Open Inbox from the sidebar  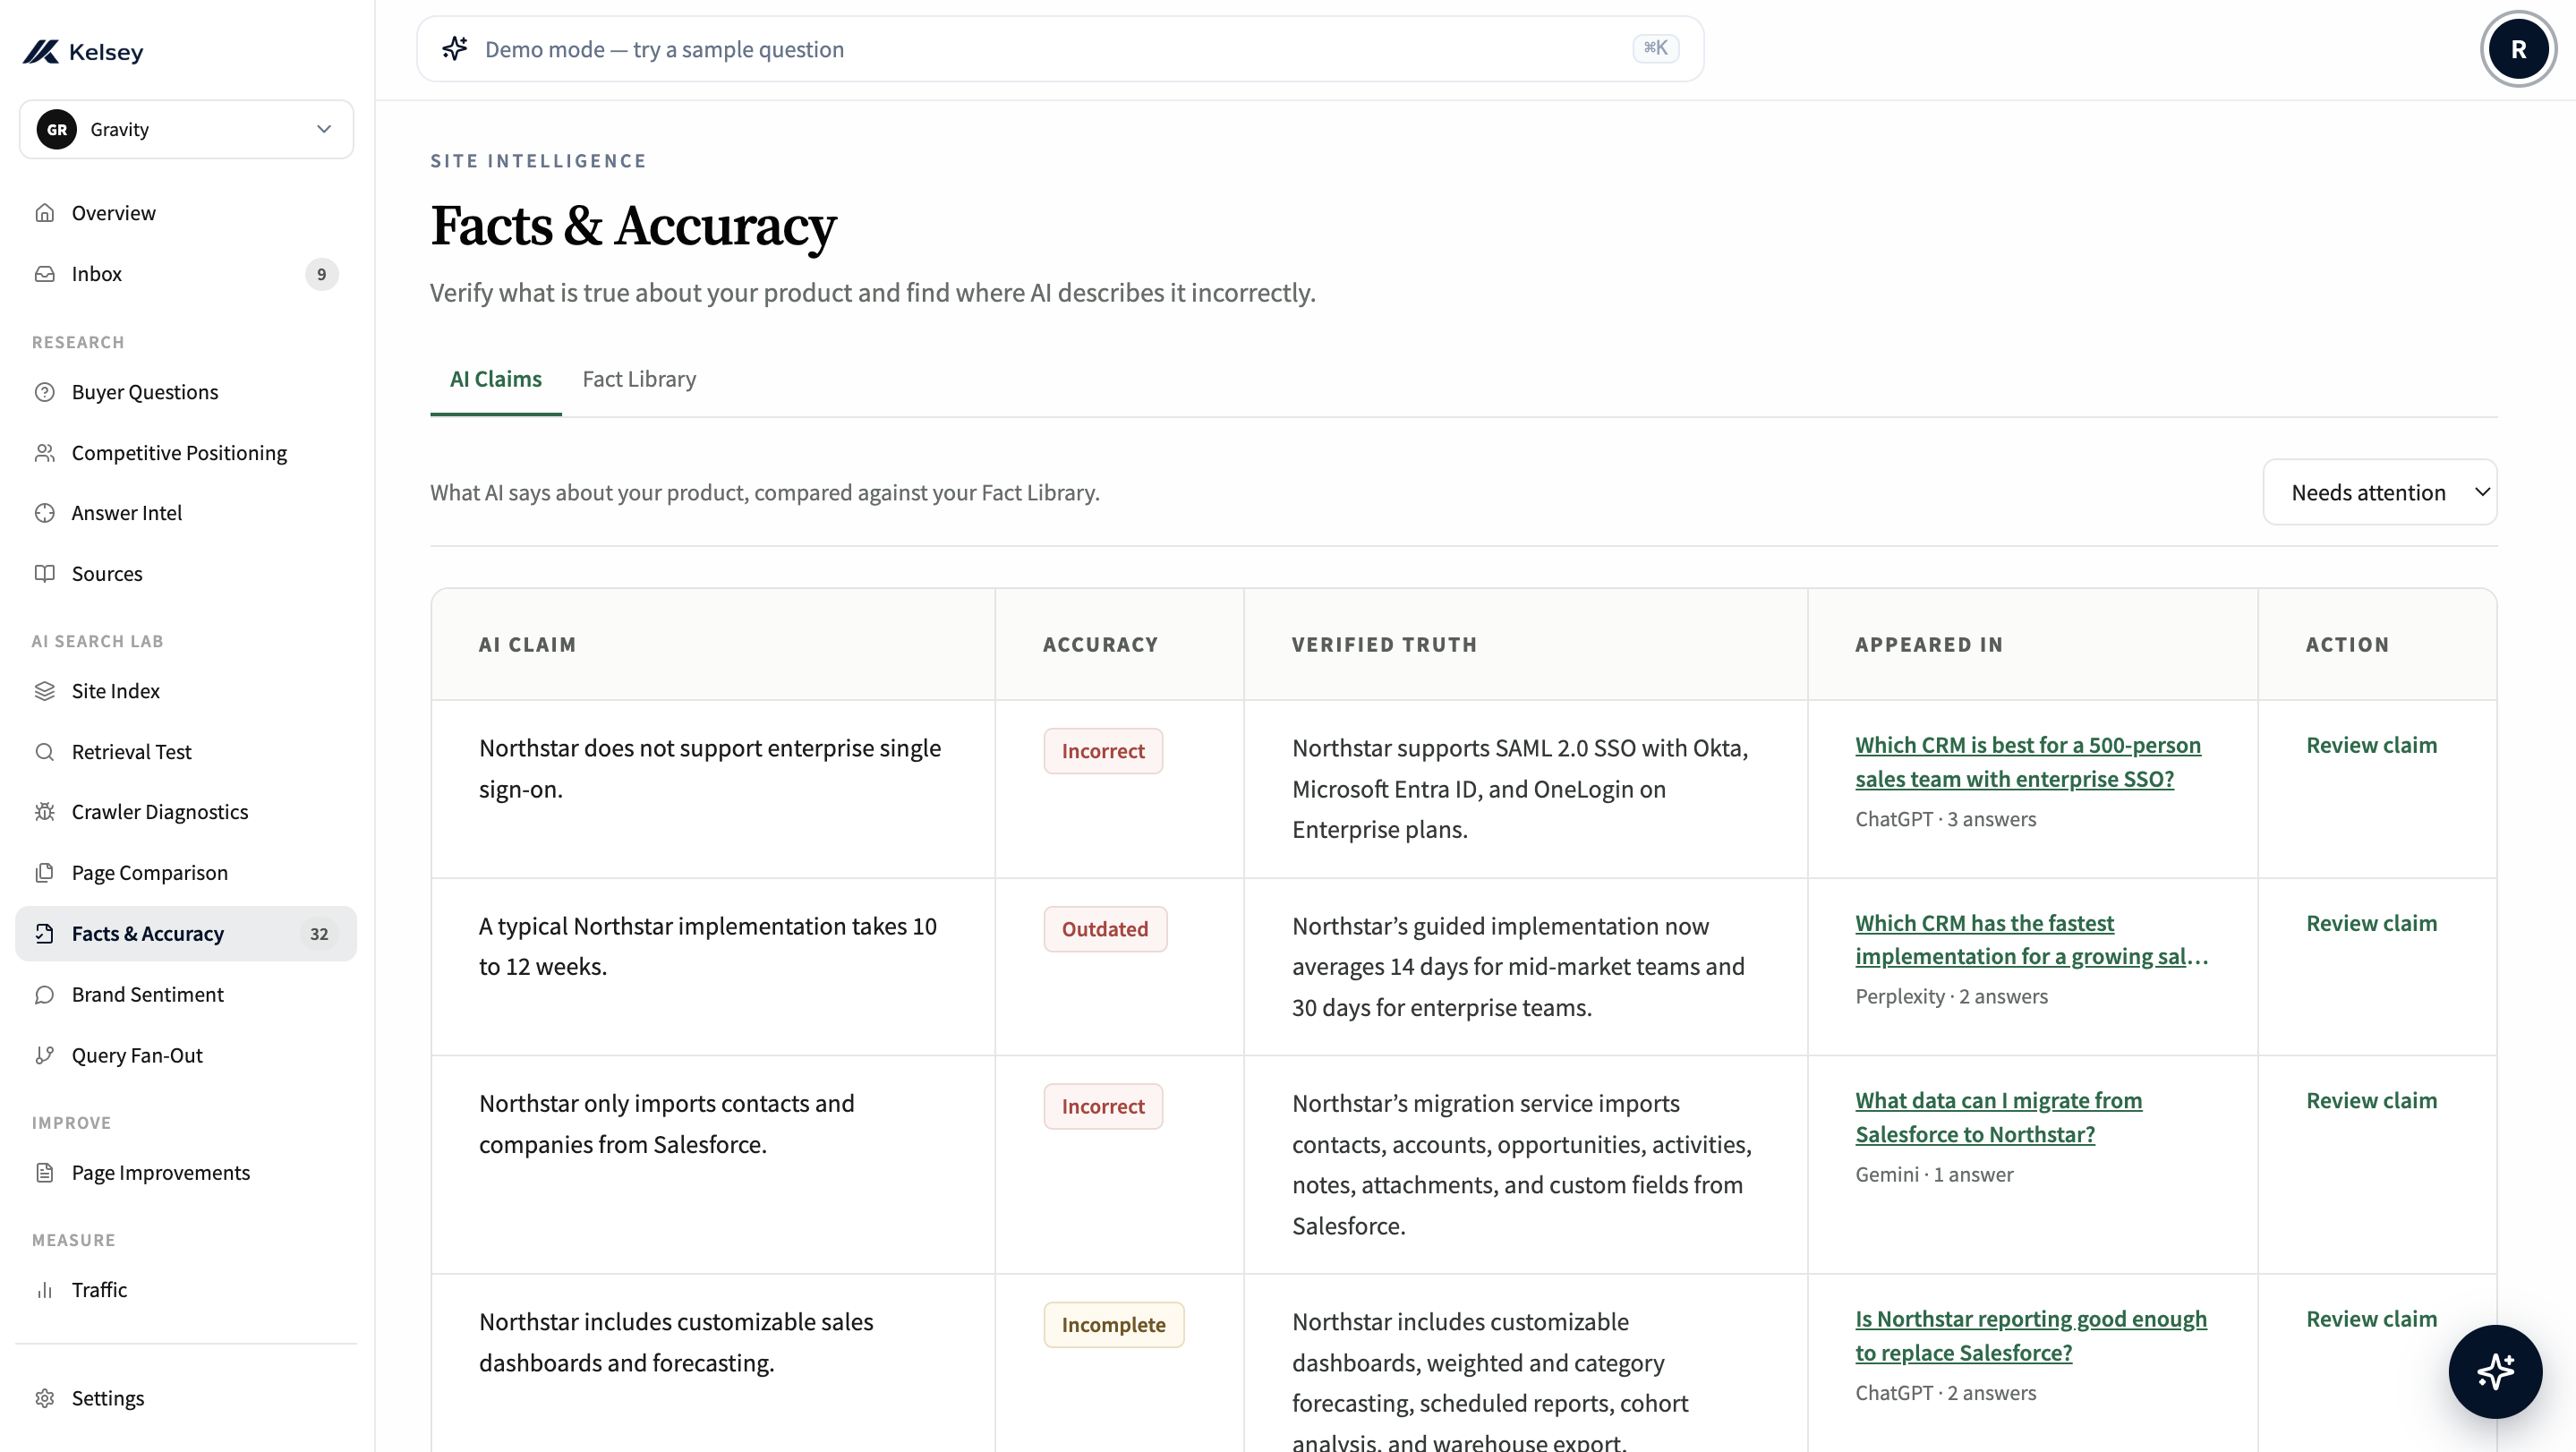(x=186, y=274)
